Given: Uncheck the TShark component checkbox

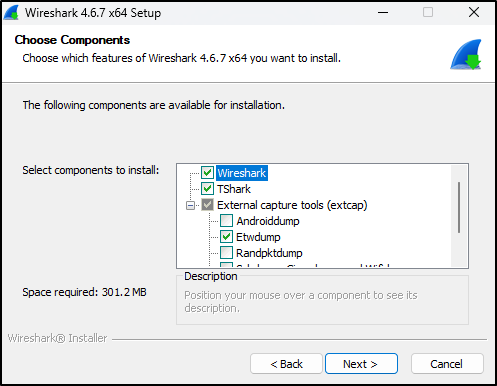Looking at the screenshot, I should pyautogui.click(x=207, y=189).
